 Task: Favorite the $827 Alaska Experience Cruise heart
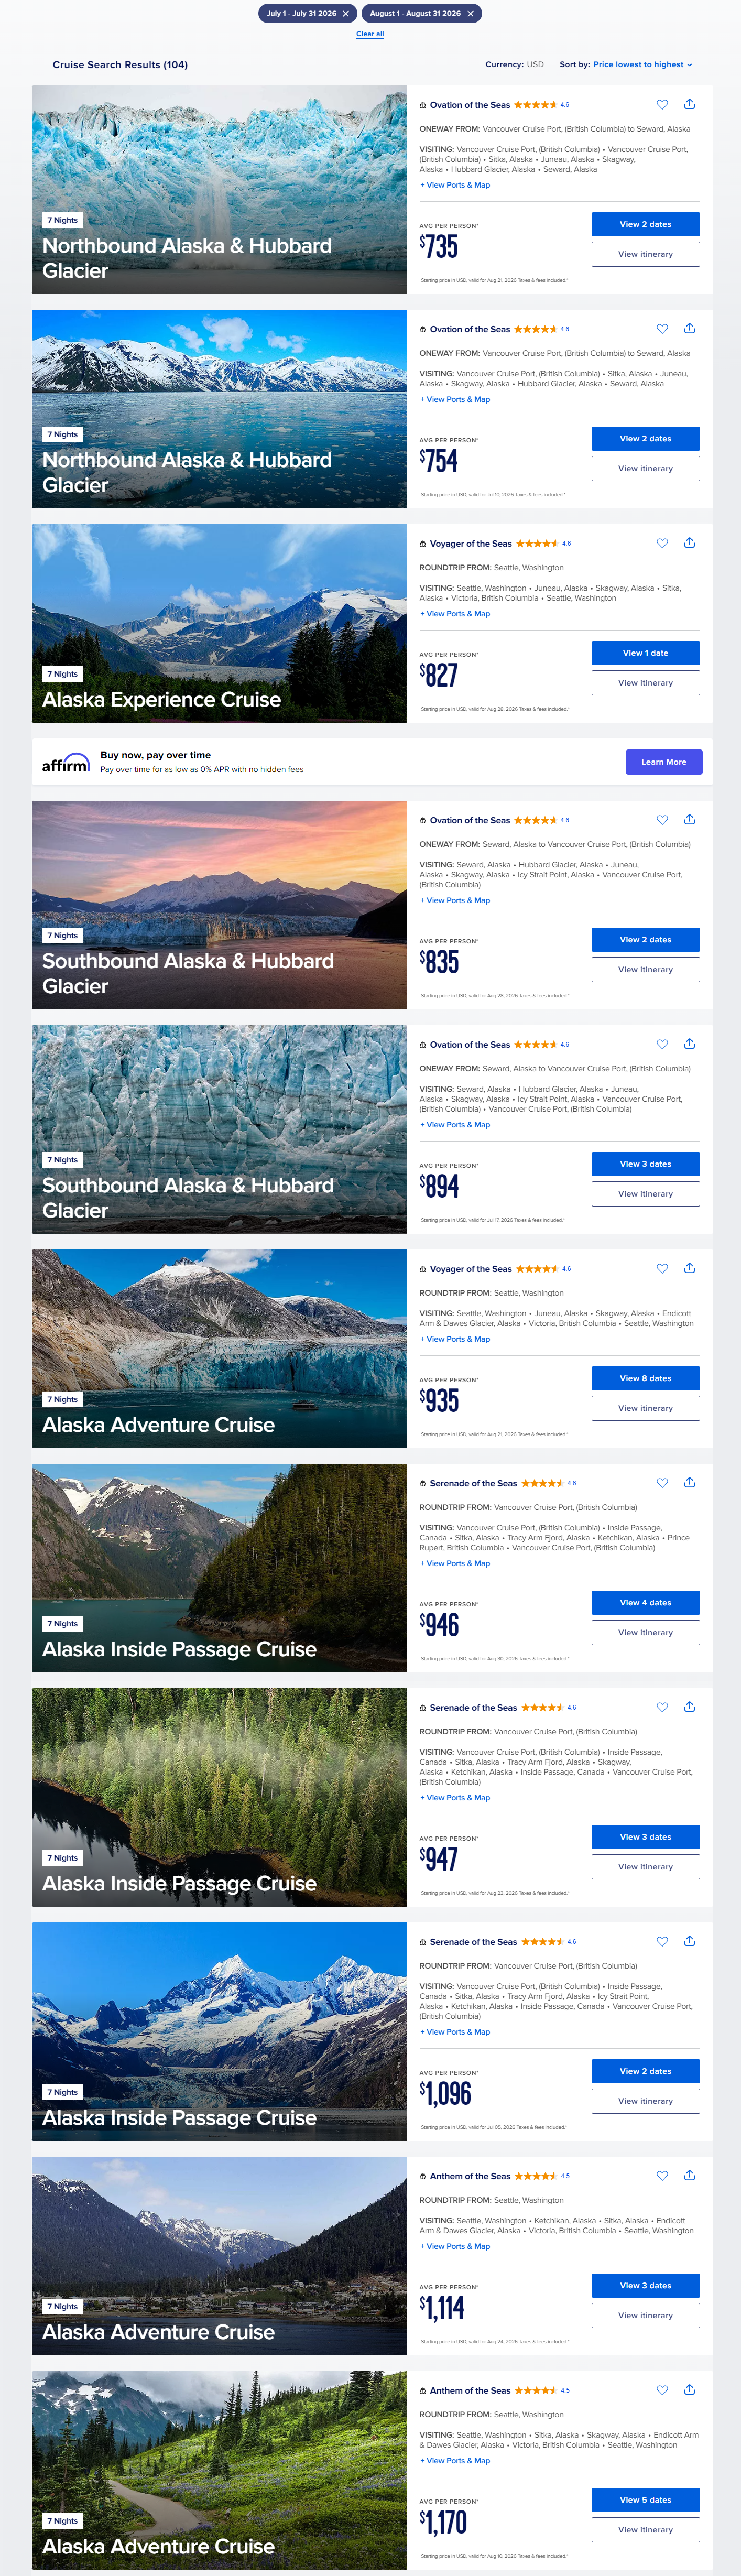[662, 543]
